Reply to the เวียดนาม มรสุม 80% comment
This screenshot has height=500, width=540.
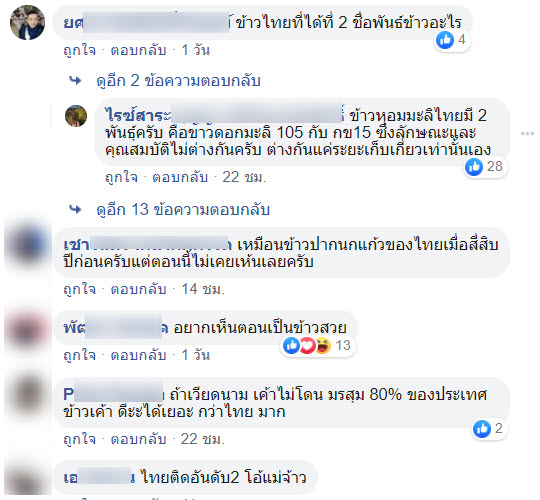(138, 439)
